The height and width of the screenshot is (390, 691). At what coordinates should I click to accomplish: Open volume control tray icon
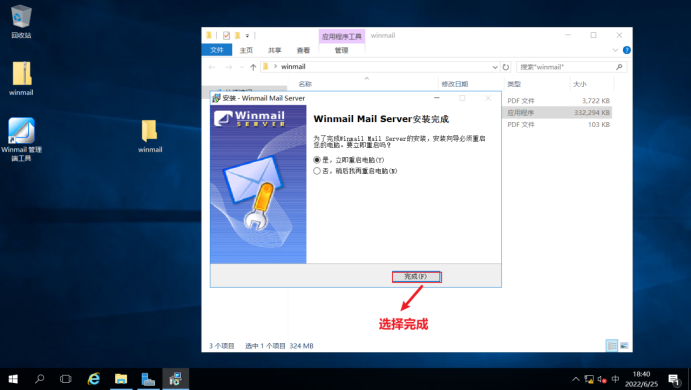coord(602,379)
